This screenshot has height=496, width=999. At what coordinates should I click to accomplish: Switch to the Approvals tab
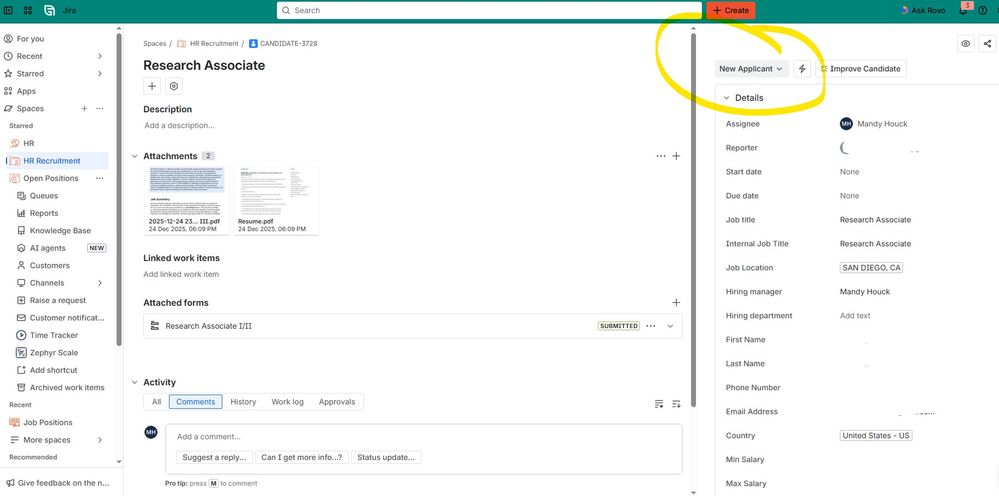tap(337, 402)
